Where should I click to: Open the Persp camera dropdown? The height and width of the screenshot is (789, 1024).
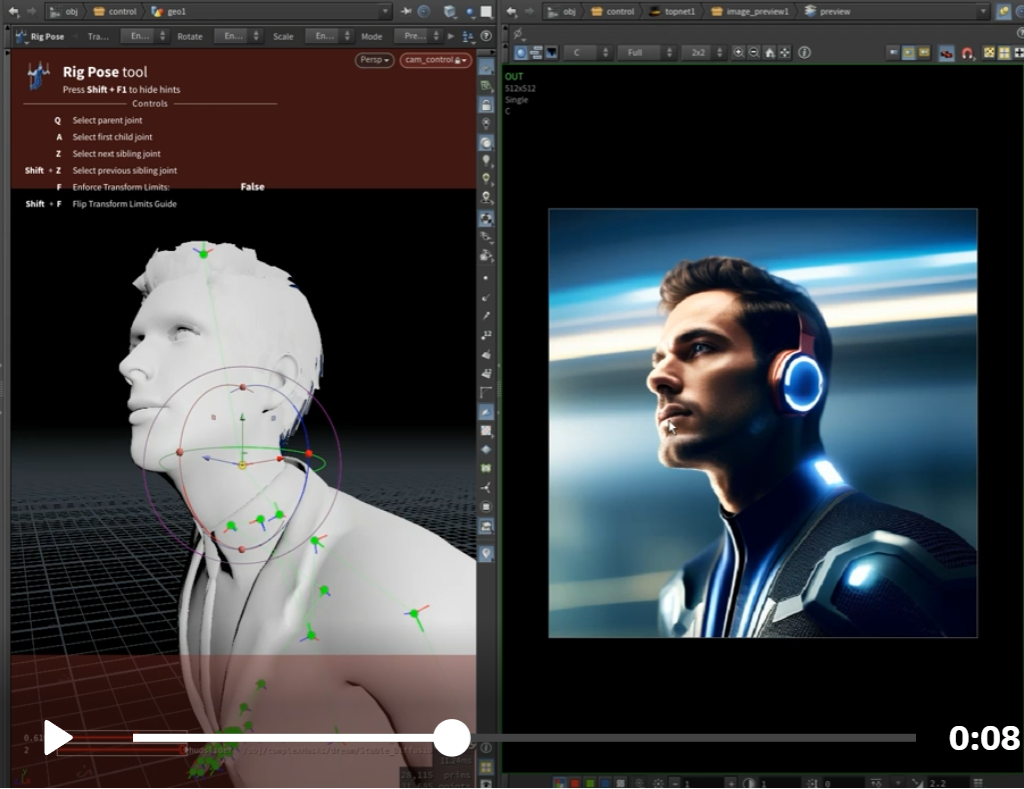pos(375,60)
